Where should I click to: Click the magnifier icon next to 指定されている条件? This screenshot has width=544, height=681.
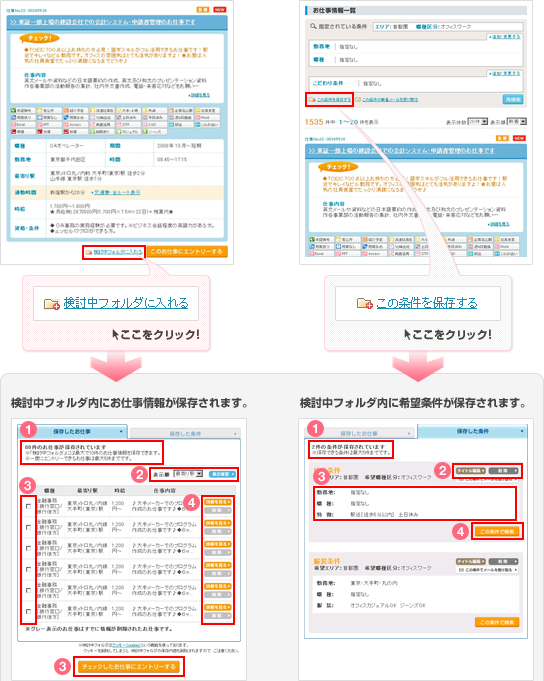313,26
